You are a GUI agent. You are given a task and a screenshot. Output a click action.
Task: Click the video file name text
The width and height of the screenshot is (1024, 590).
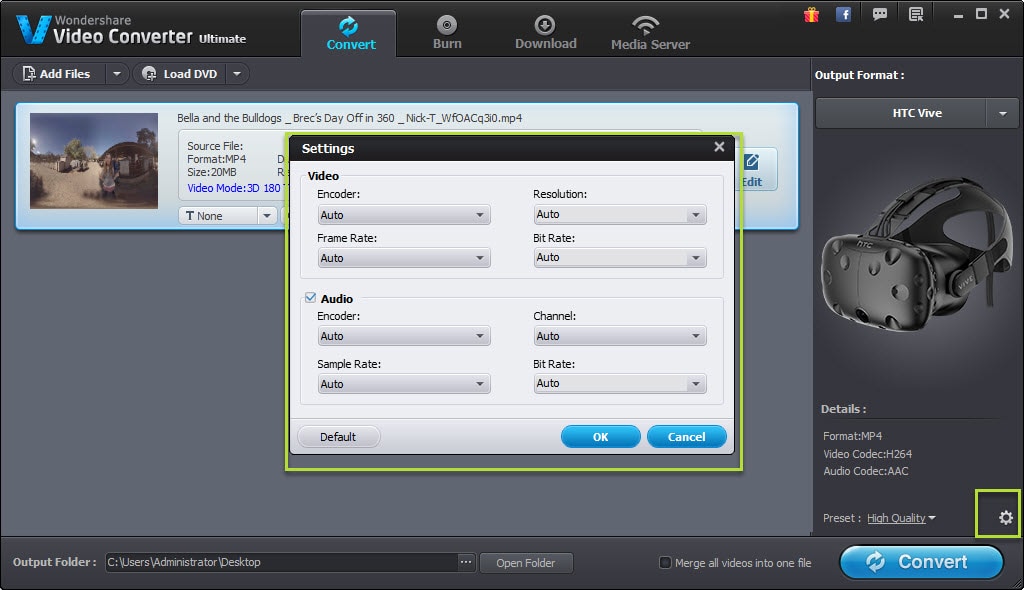click(x=349, y=118)
